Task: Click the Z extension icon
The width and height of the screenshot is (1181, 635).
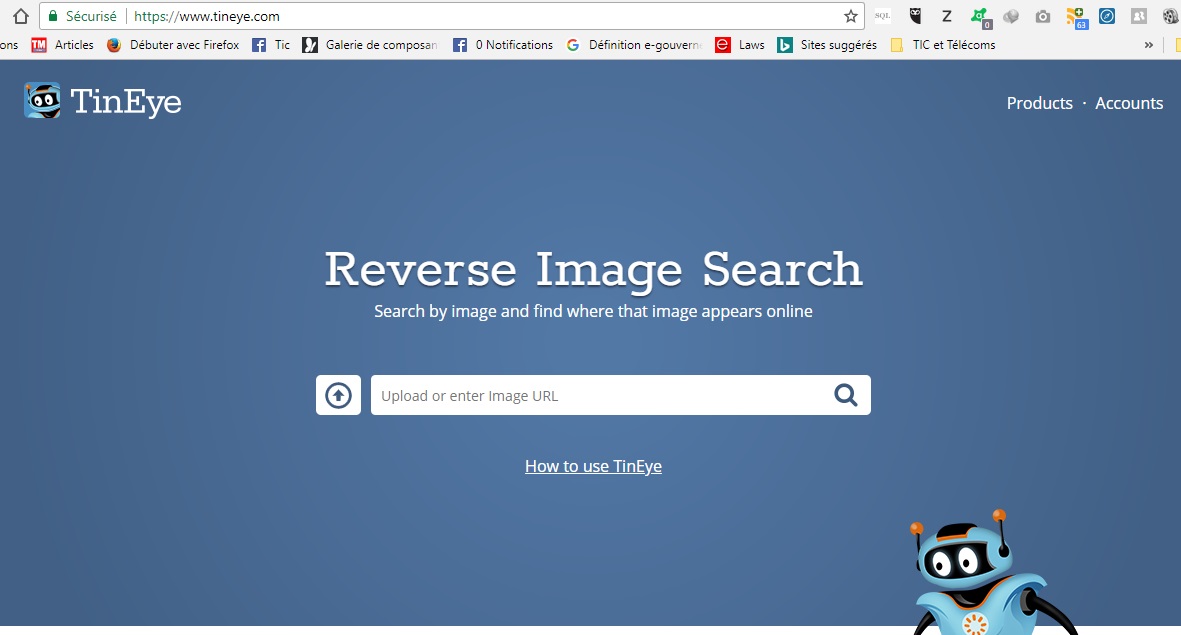Action: pos(947,16)
